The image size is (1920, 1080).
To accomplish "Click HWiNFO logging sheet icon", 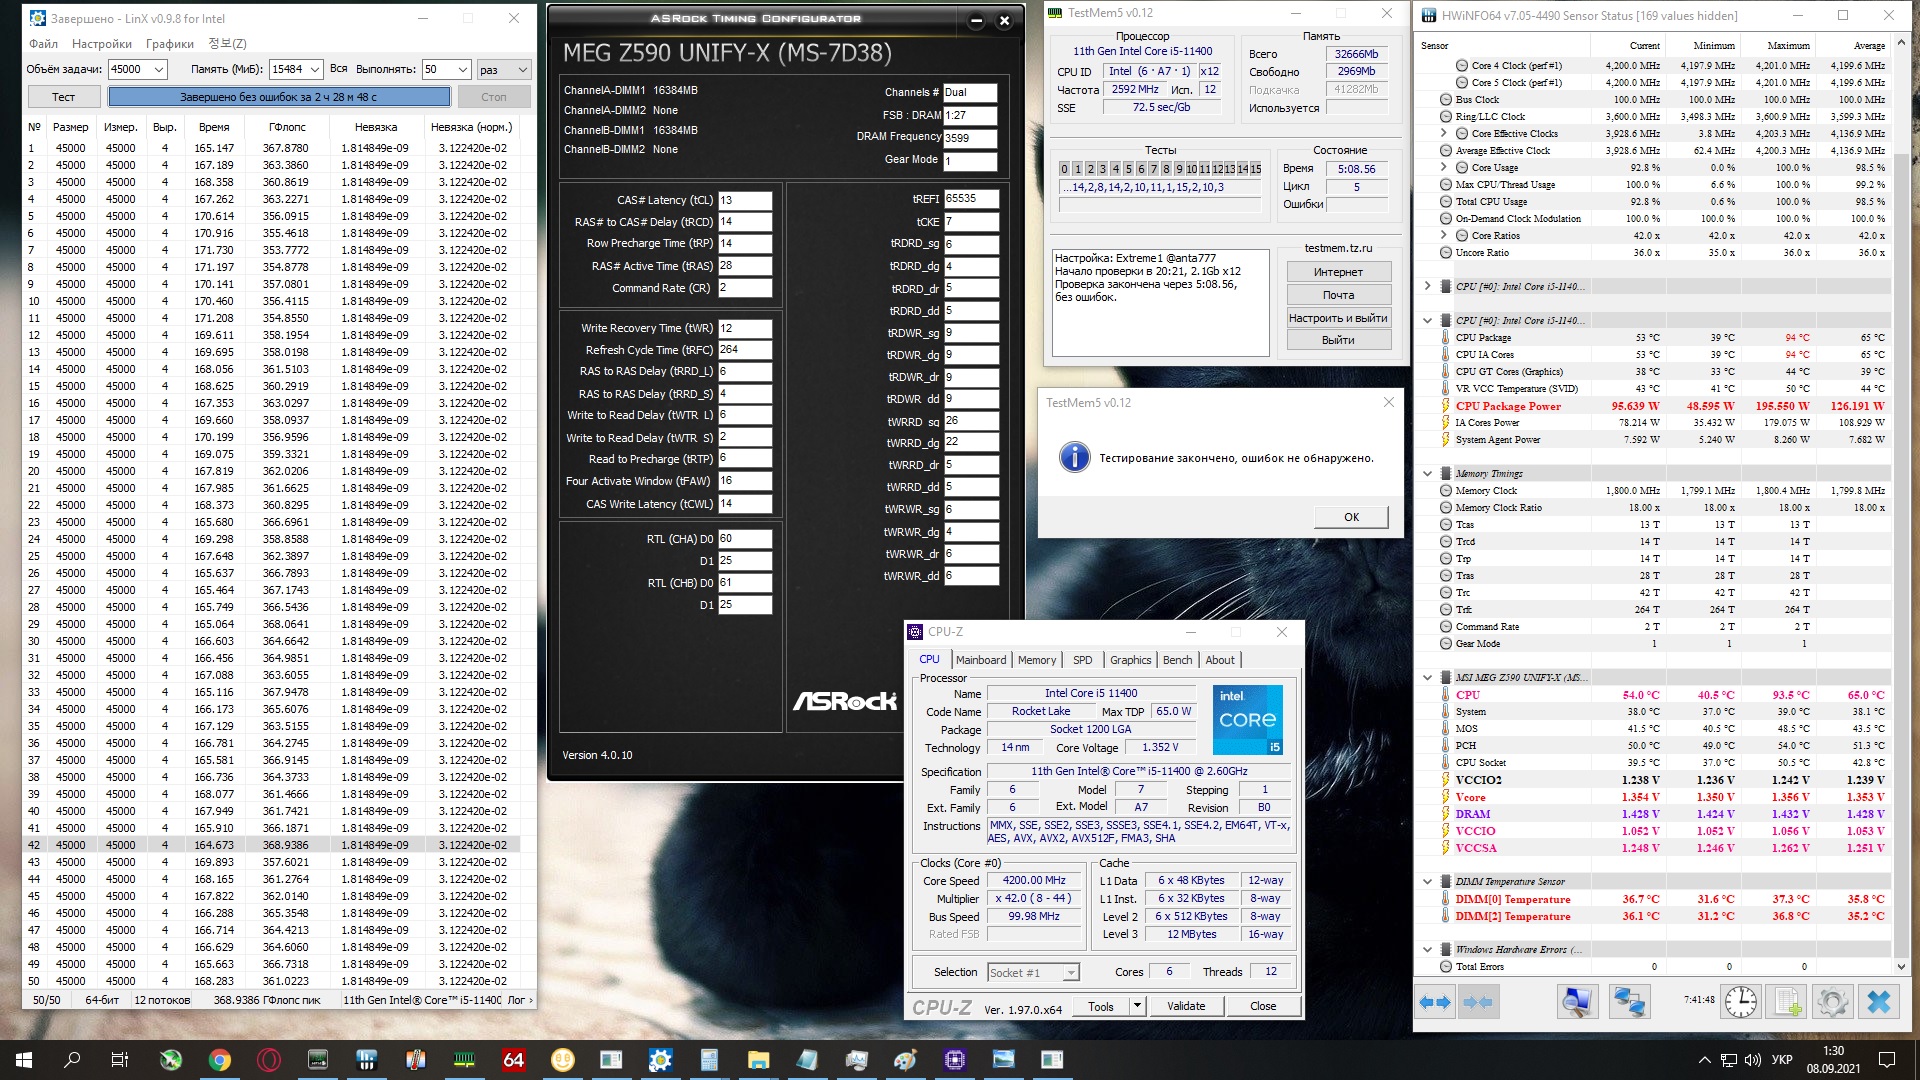I will (1787, 1002).
